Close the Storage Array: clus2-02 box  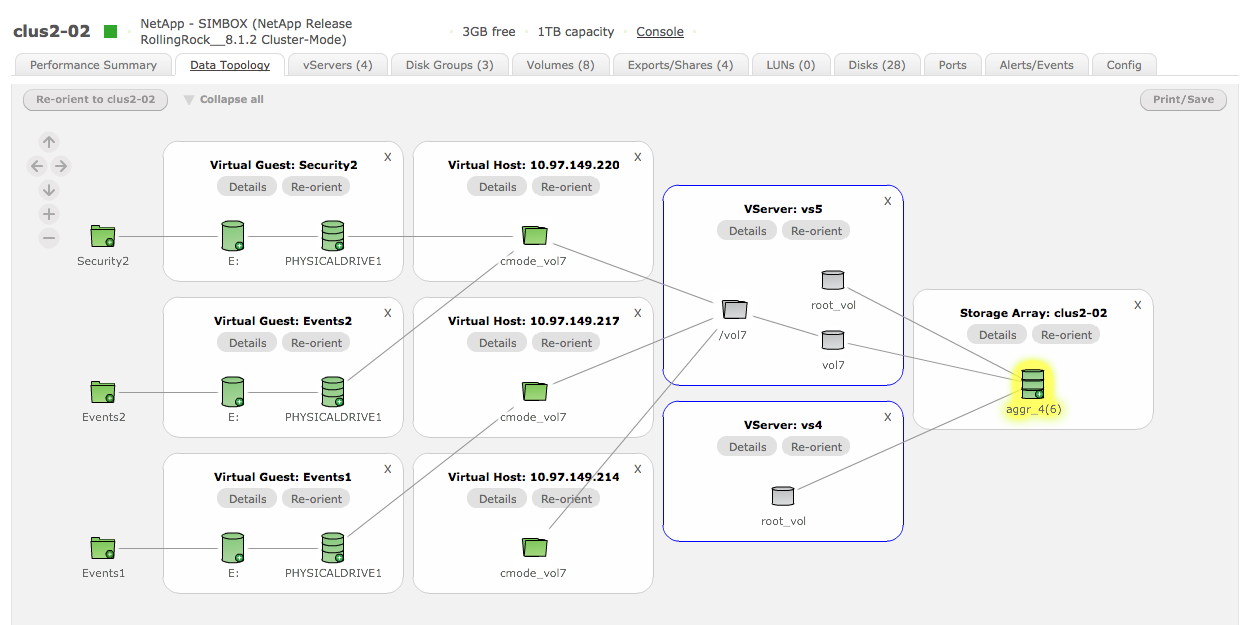1138,305
